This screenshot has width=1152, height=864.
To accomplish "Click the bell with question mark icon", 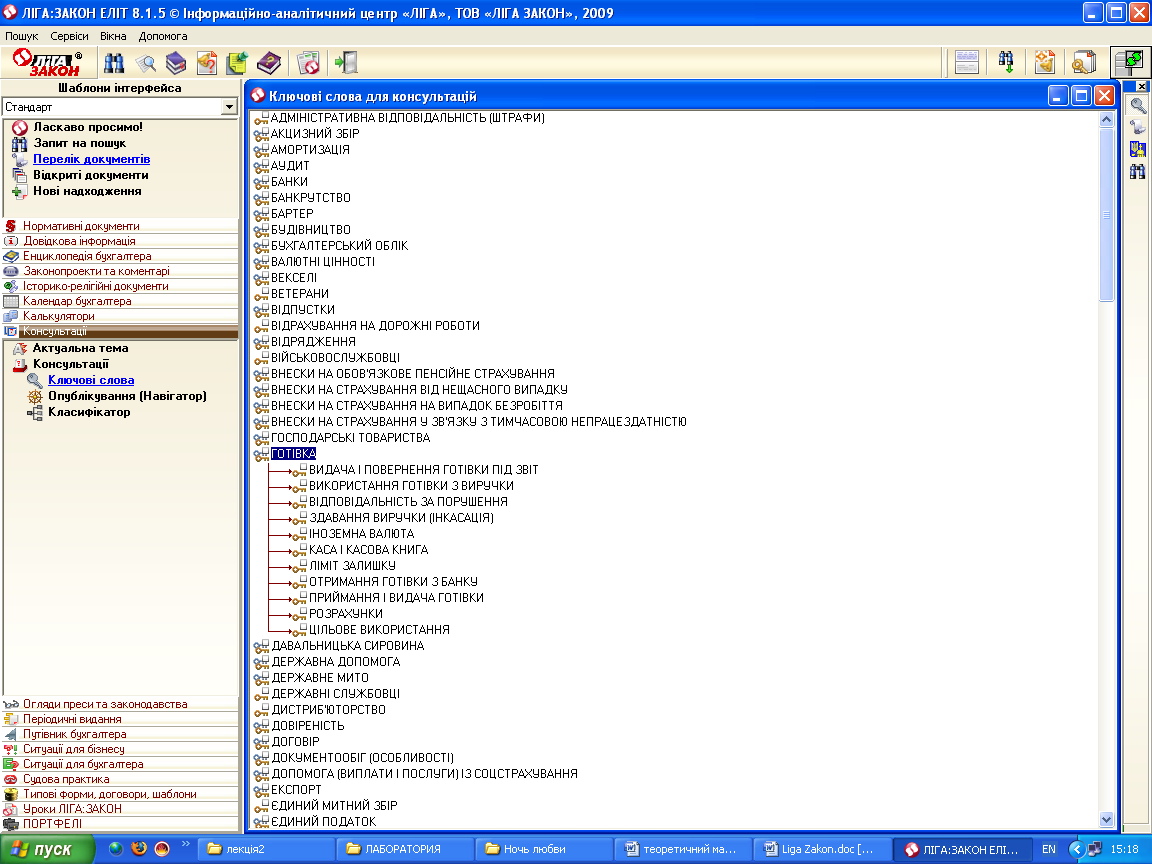I will click(207, 63).
